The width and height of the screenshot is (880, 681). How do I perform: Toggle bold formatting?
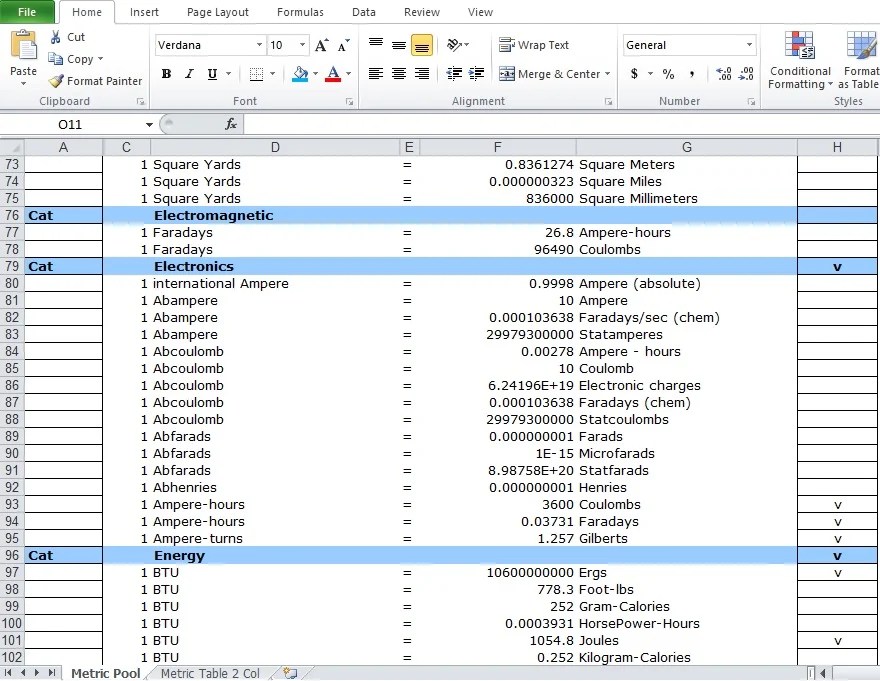[x=167, y=74]
